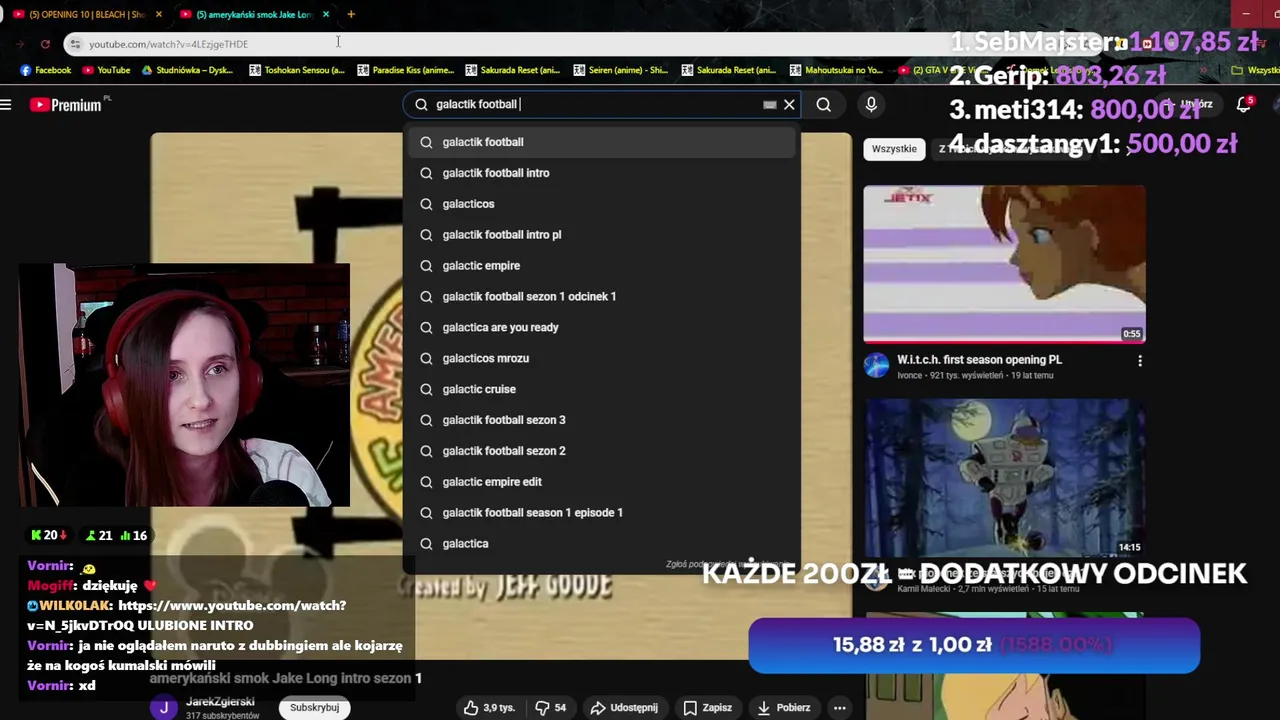This screenshot has height=720, width=1280.
Task: Choose suggestion 'galactic cruise'
Action: 601,389
